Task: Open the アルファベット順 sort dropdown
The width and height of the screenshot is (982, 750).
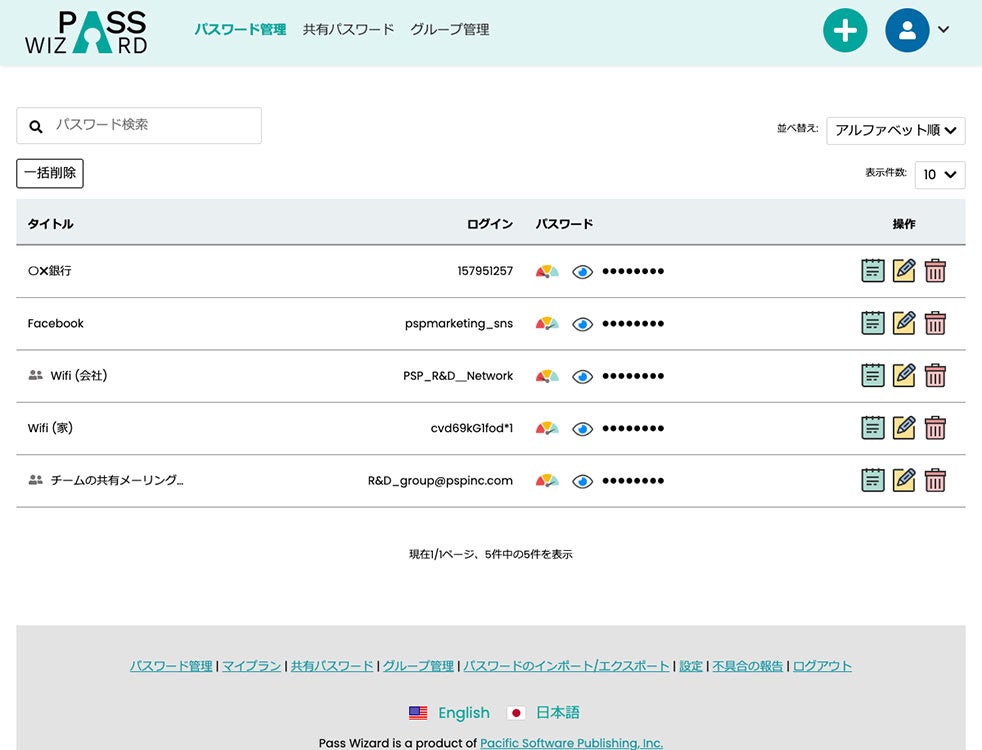Action: pos(895,130)
